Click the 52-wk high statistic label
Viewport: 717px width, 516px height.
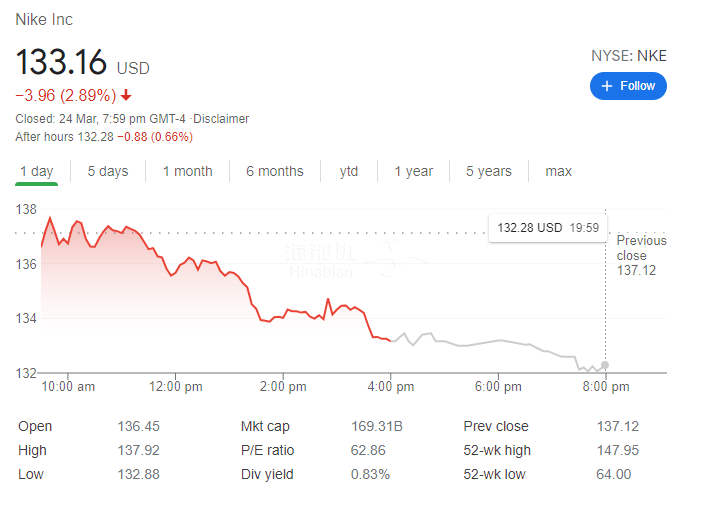point(497,450)
